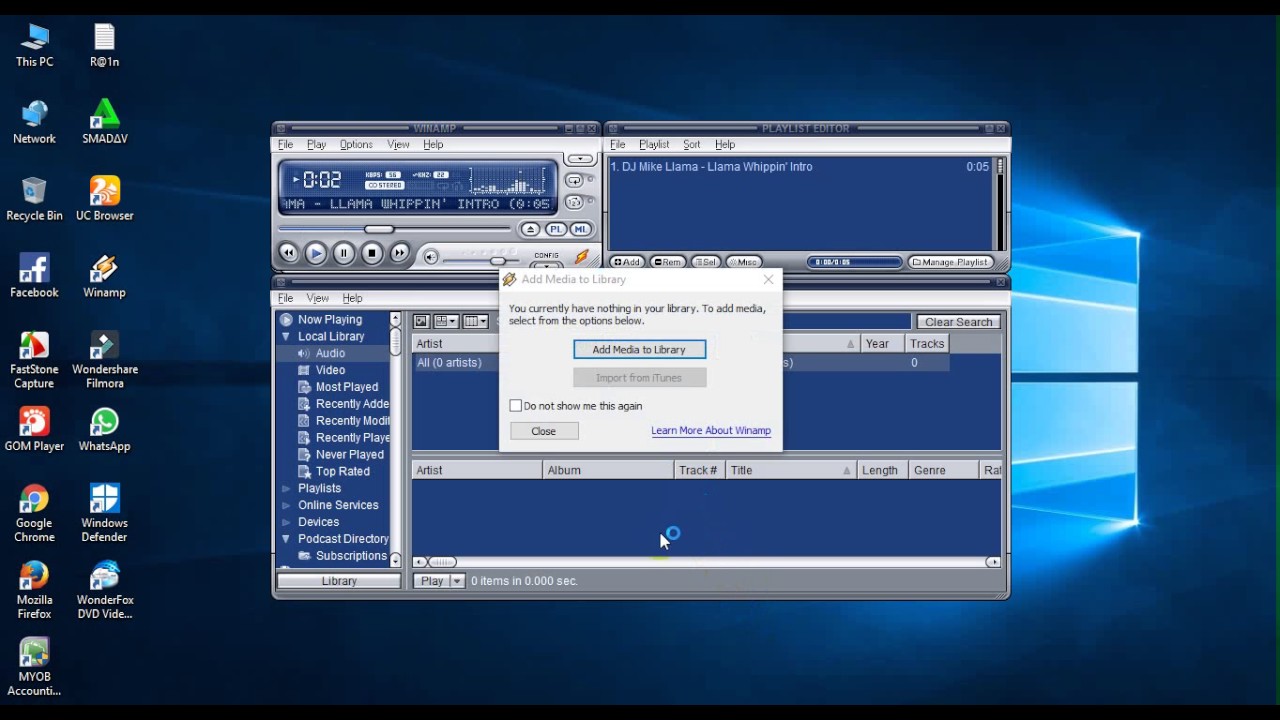Viewport: 1280px width, 720px height.
Task: Open the GOM Player desktop icon
Action: pyautogui.click(x=34, y=430)
